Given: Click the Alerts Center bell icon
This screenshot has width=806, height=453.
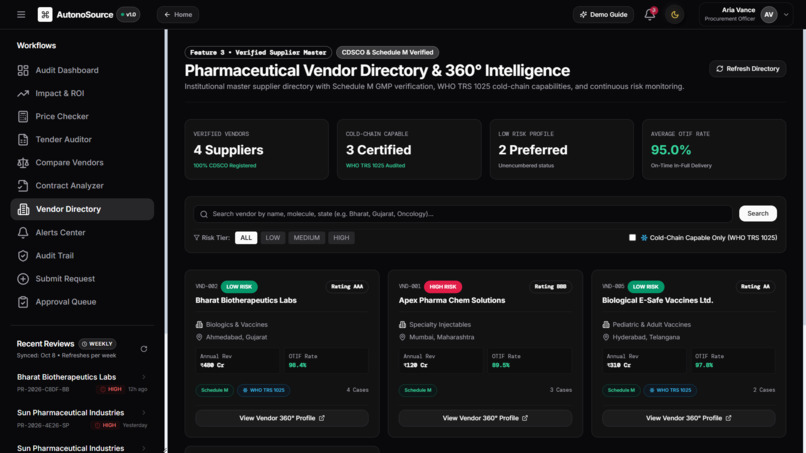Looking at the screenshot, I should tap(23, 232).
